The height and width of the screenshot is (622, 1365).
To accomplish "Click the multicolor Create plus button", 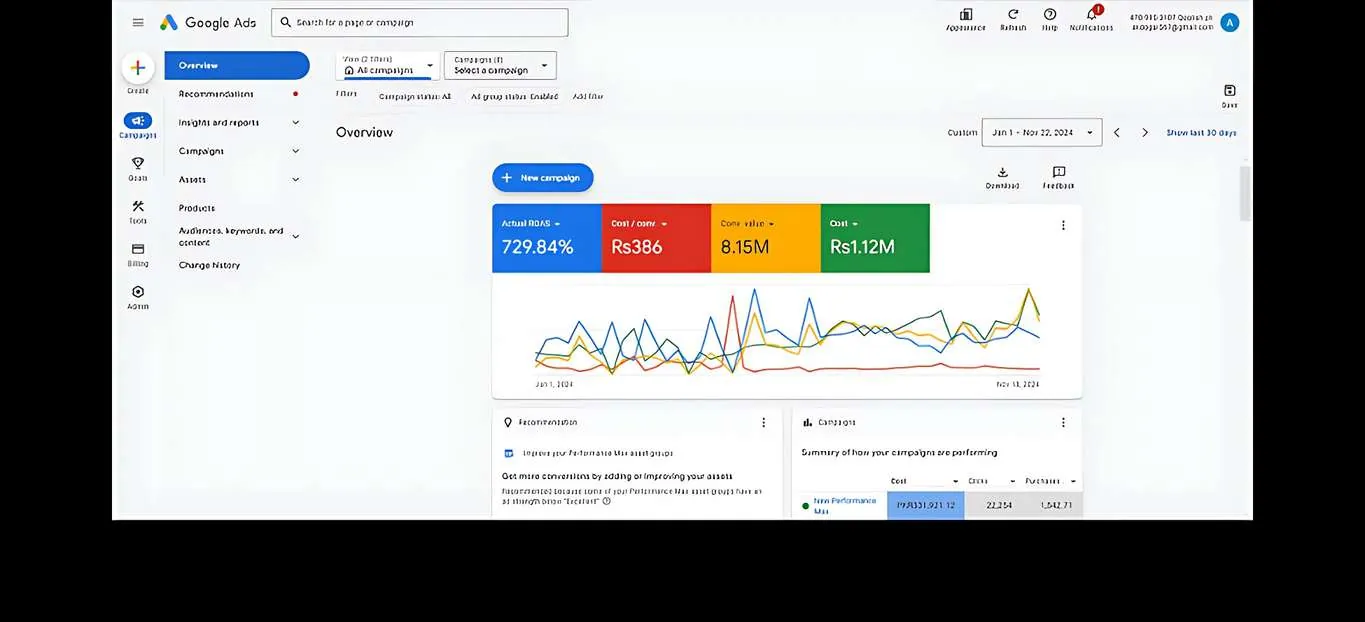I will point(138,68).
